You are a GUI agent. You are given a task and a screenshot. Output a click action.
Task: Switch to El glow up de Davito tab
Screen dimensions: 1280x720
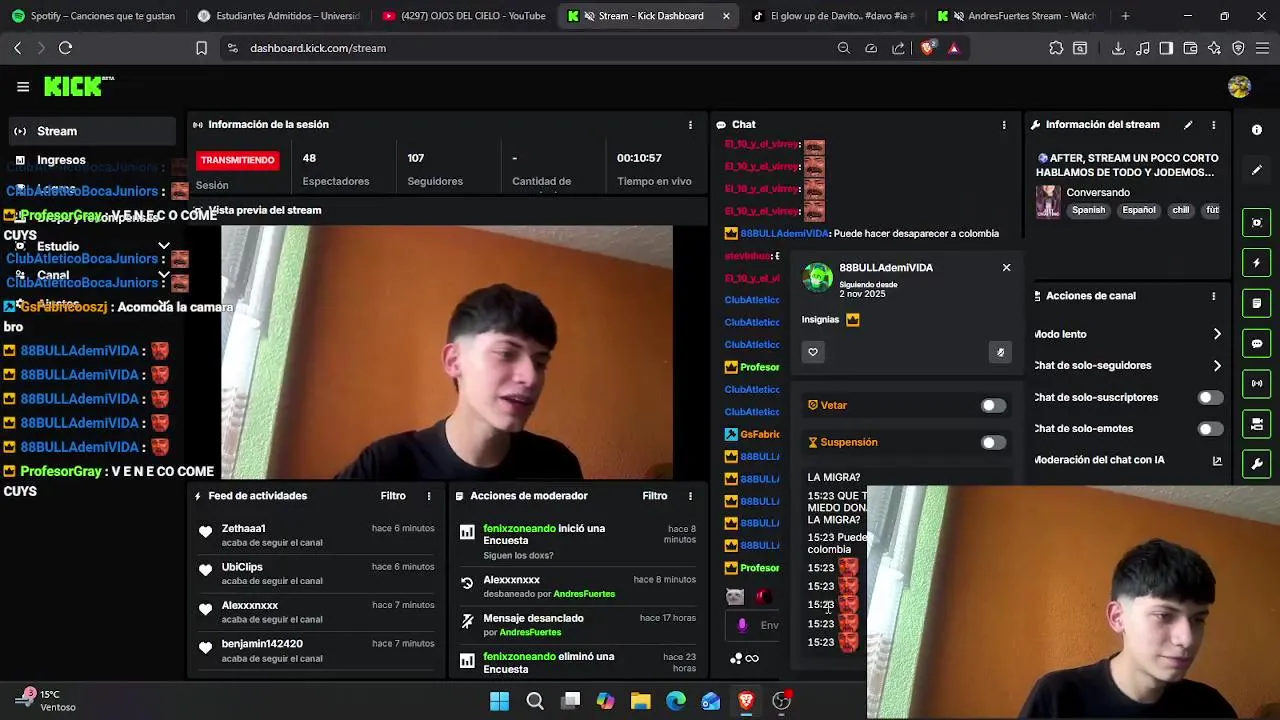tap(833, 16)
